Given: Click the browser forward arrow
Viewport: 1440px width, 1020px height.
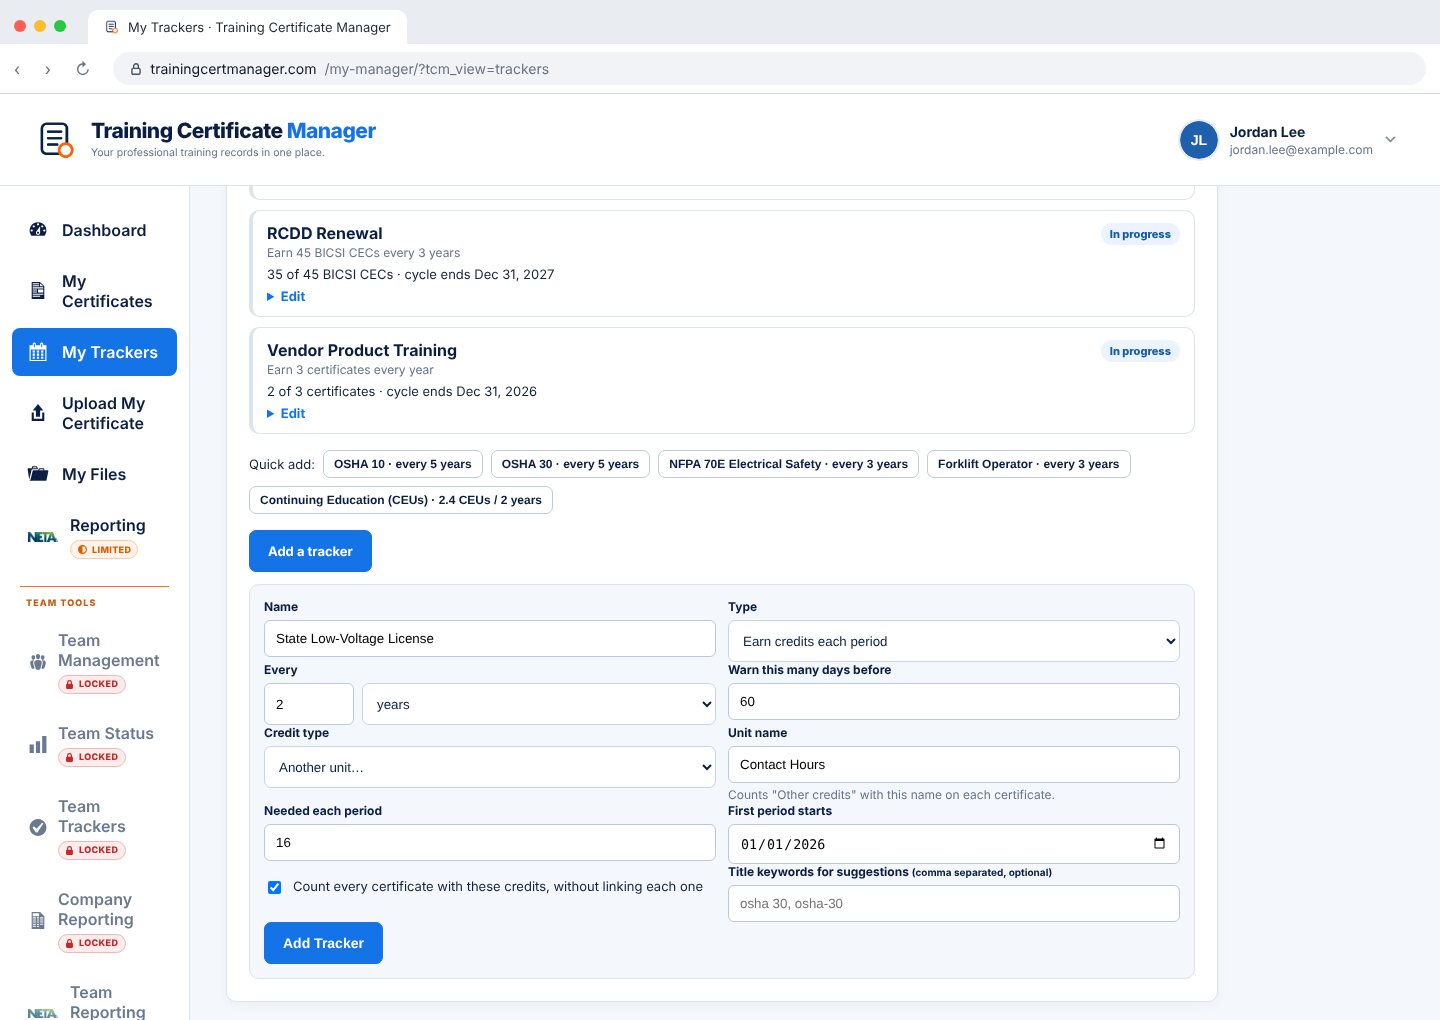Looking at the screenshot, I should click(x=48, y=69).
